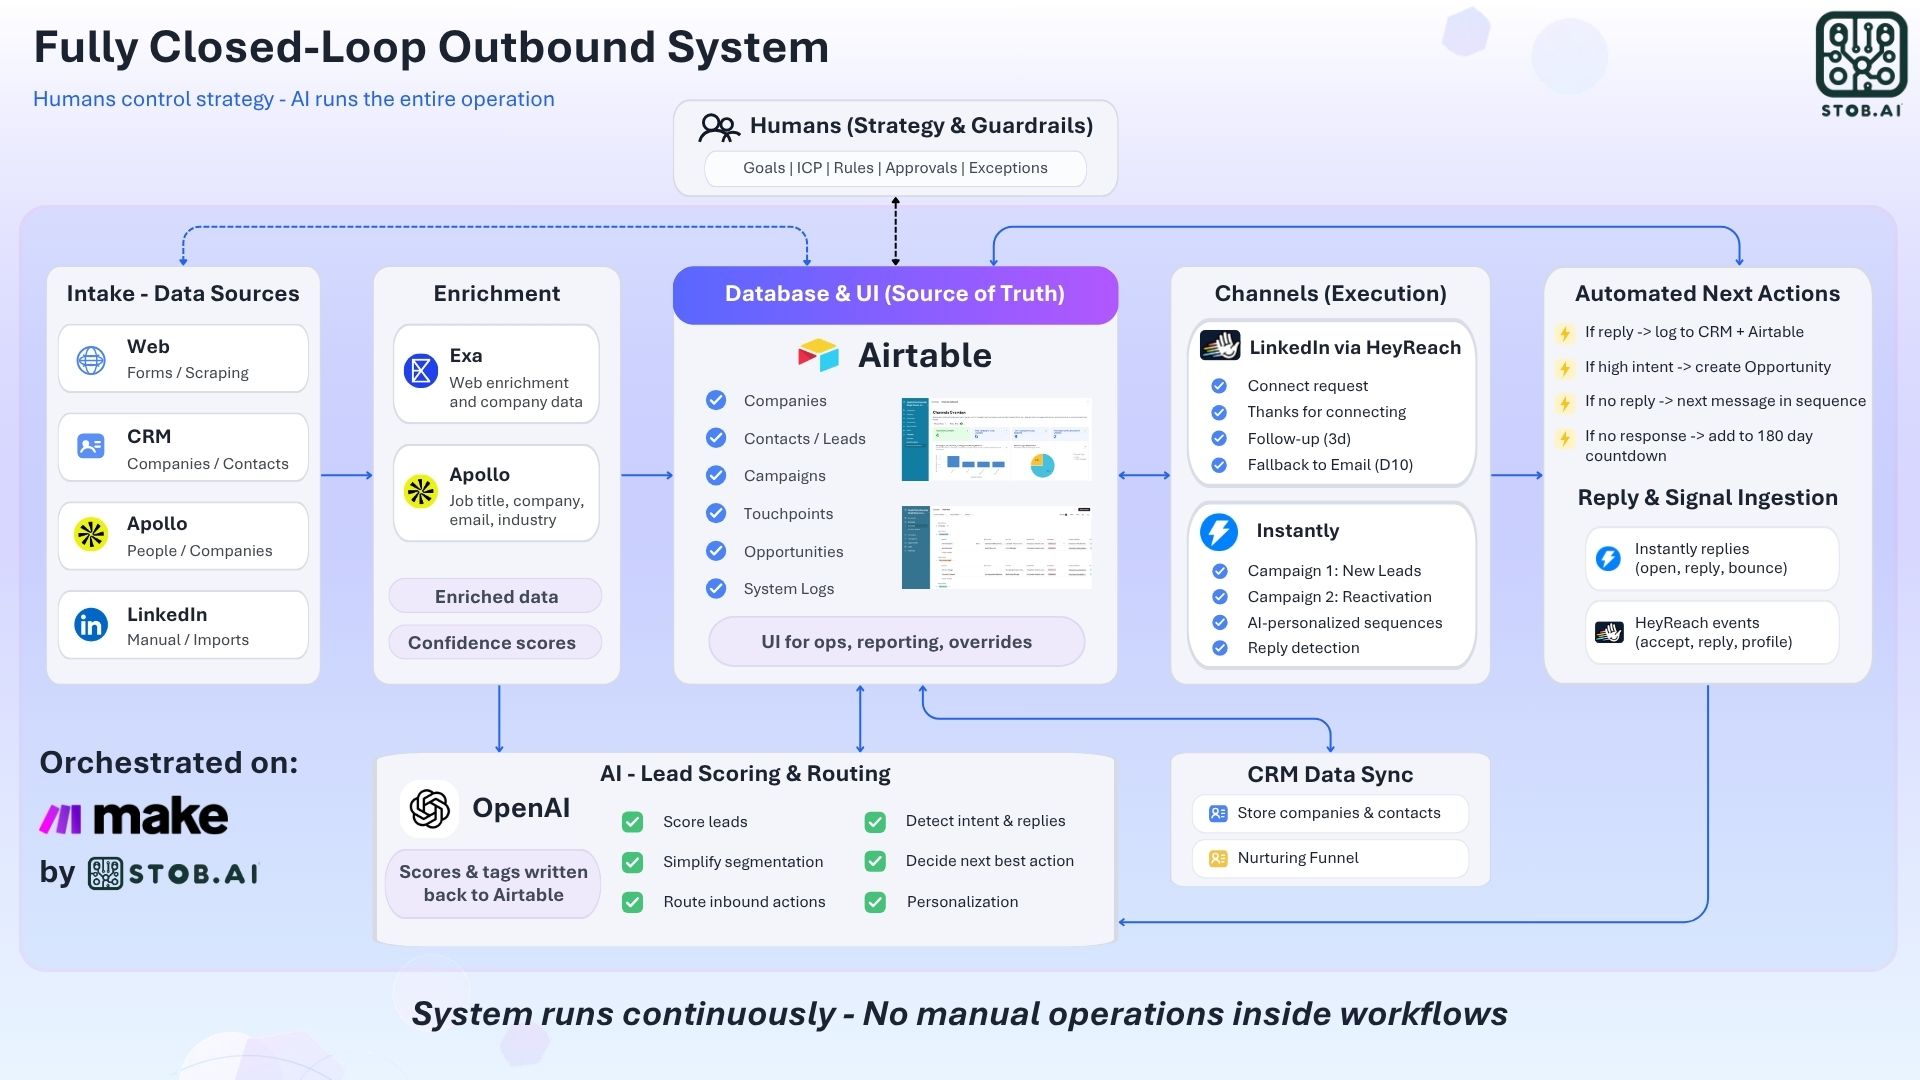1920x1080 pixels.
Task: Click the Apollo icon in Intake Data Sources
Action: (91, 534)
